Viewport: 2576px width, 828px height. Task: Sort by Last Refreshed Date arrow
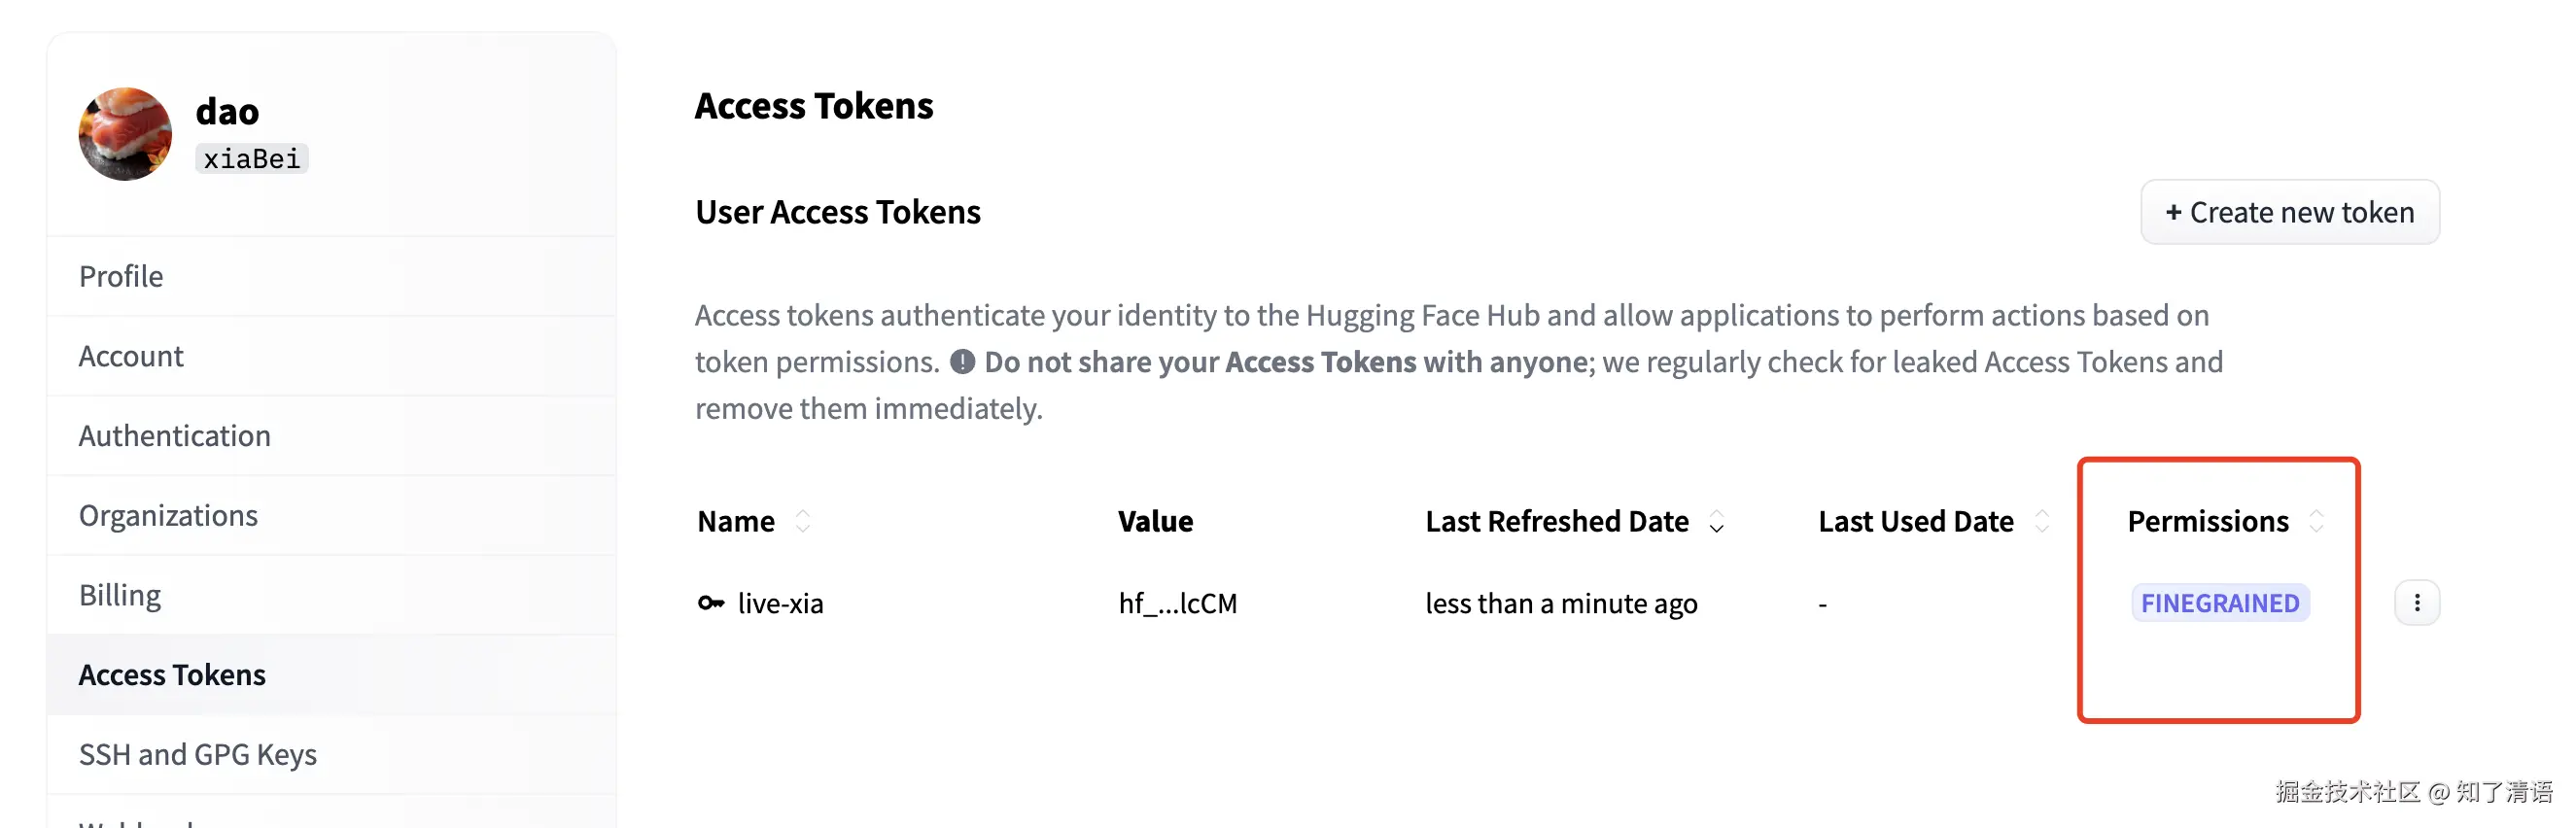[x=1716, y=522]
